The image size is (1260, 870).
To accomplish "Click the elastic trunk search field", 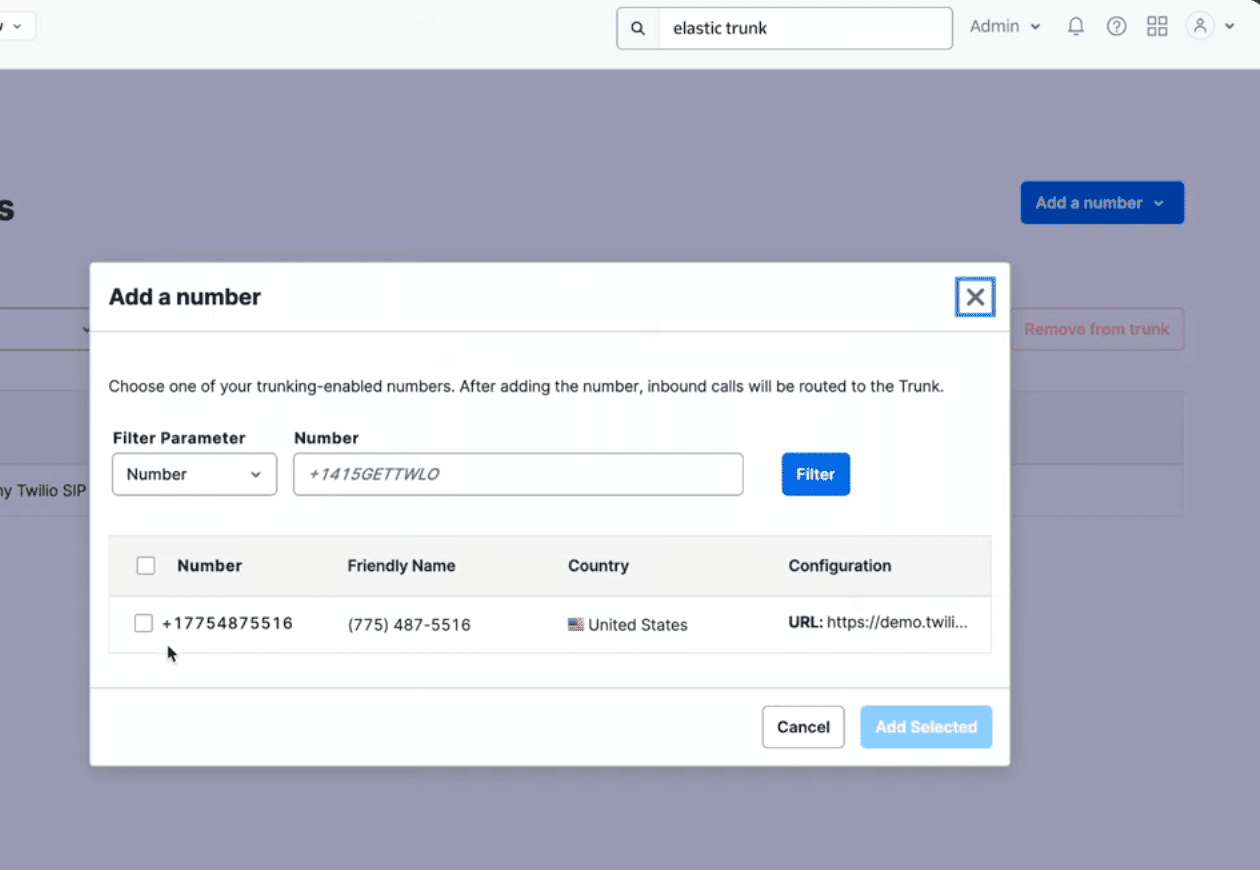I will pos(804,28).
